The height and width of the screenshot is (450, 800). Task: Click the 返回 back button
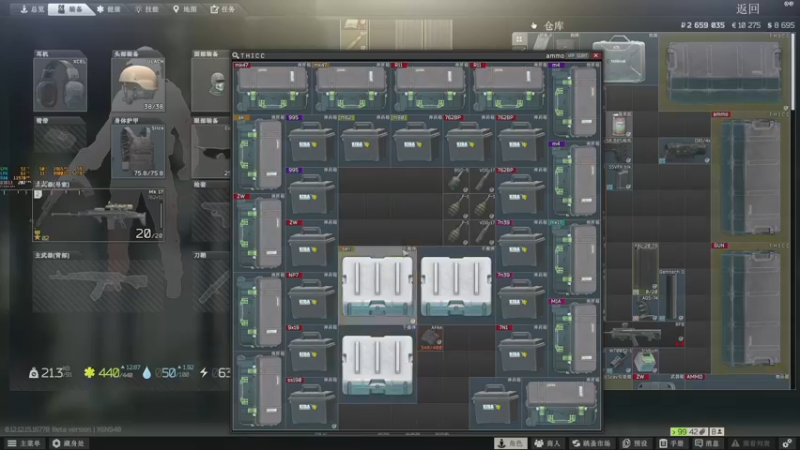tap(748, 9)
